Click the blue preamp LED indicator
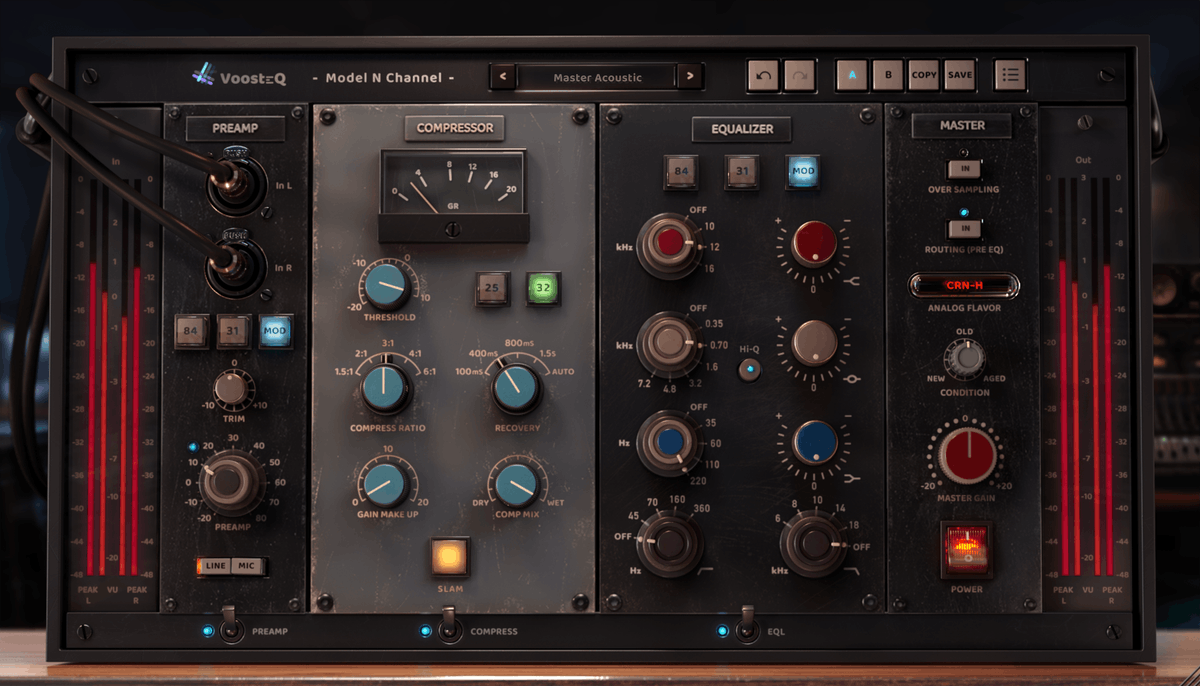This screenshot has height=686, width=1200. (x=193, y=447)
